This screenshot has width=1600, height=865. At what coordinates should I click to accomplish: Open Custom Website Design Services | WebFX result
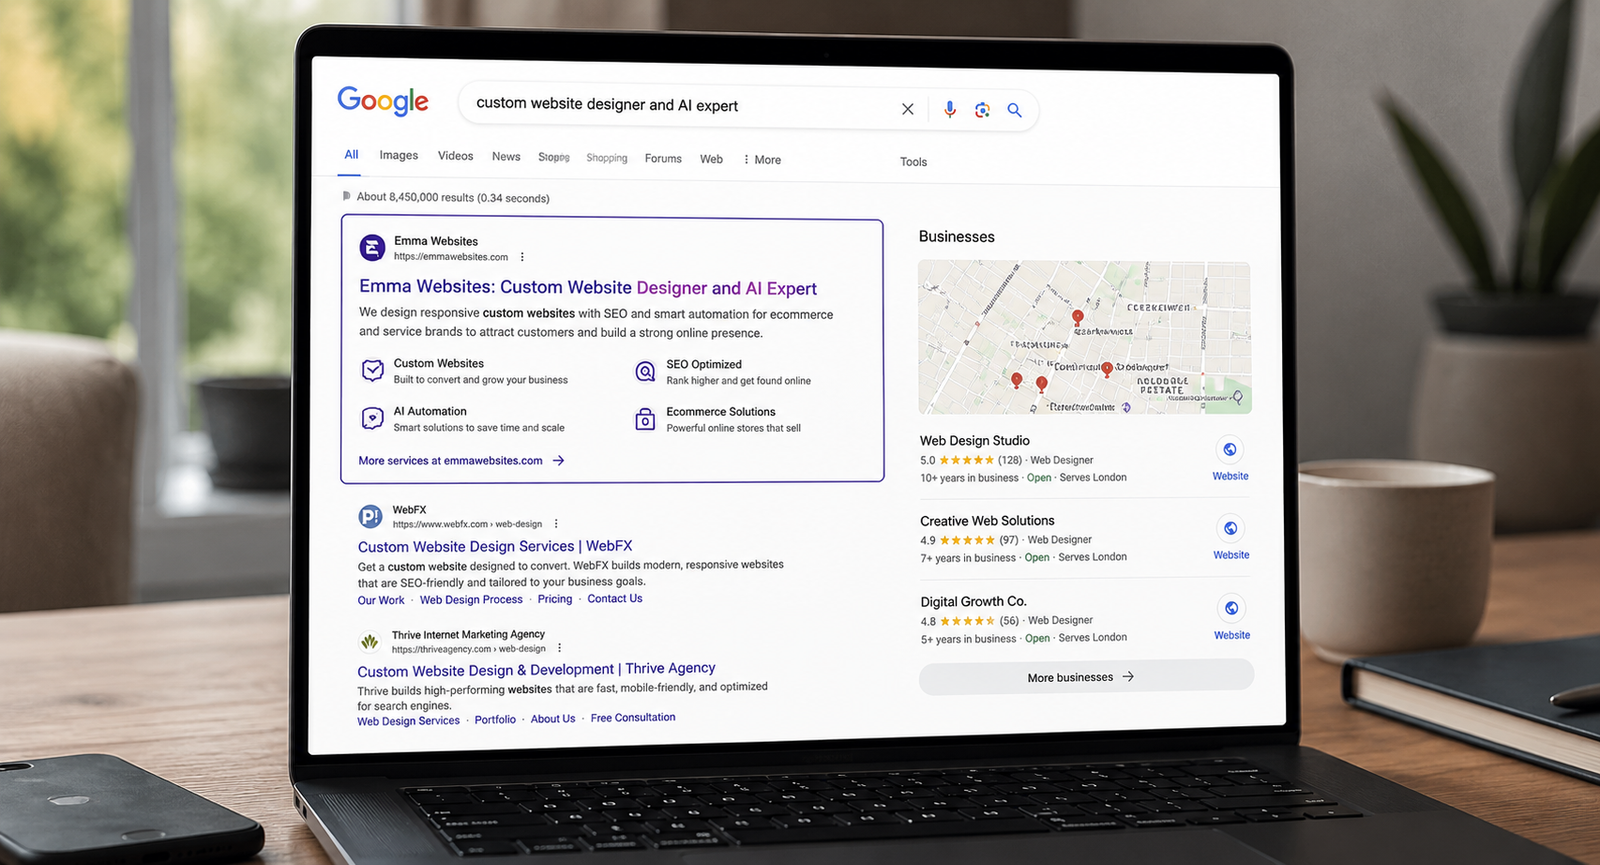coord(495,546)
